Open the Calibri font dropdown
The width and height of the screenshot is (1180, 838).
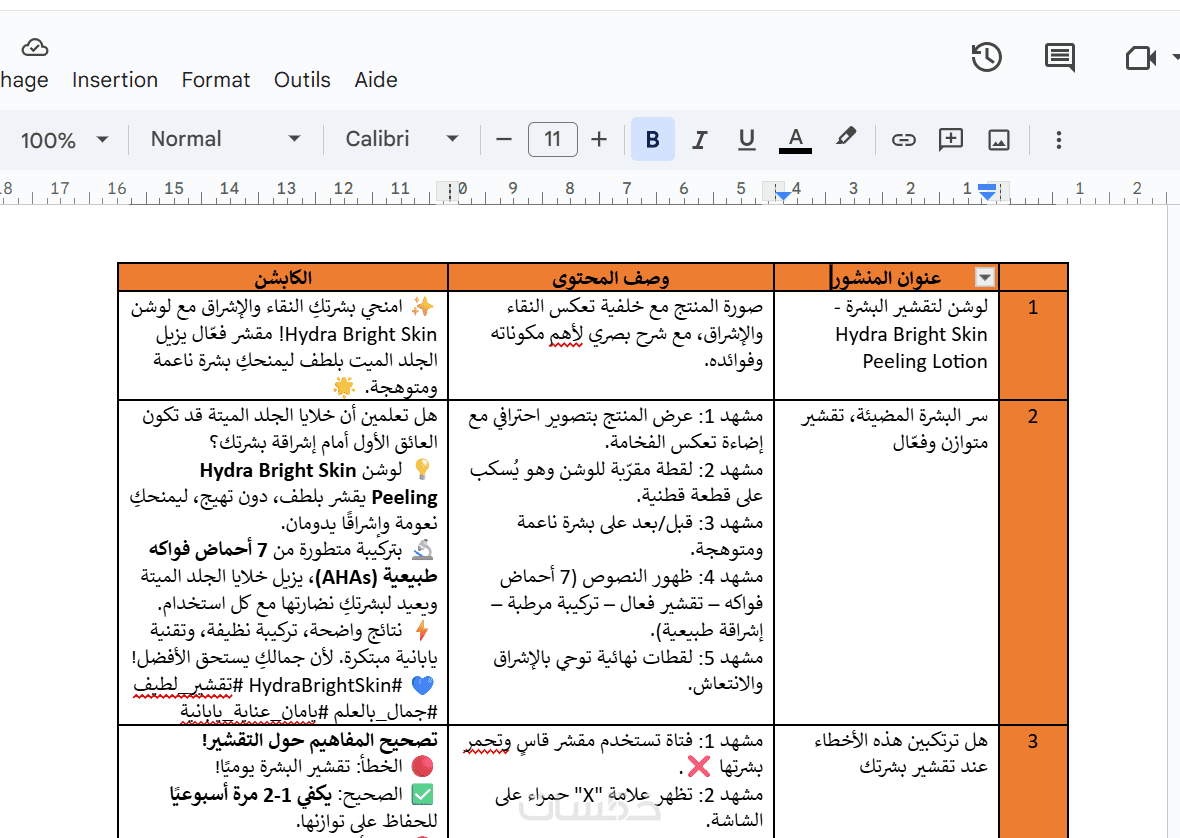pyautogui.click(x=402, y=139)
